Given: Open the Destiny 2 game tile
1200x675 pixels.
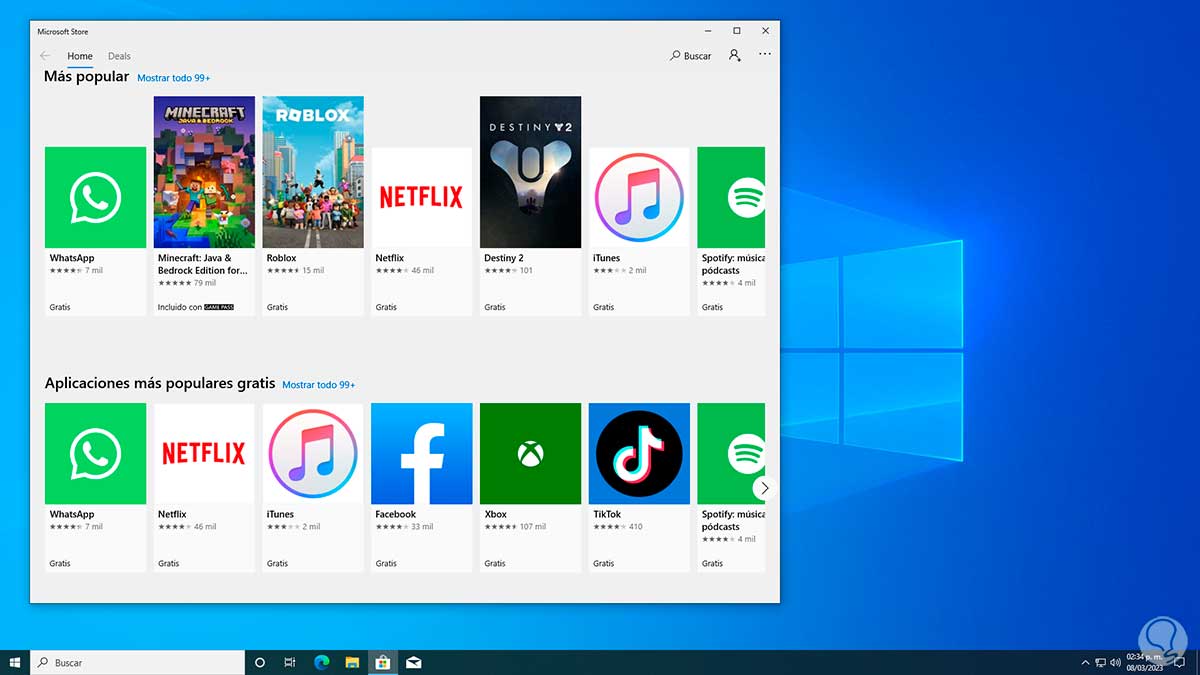Looking at the screenshot, I should pos(530,206).
